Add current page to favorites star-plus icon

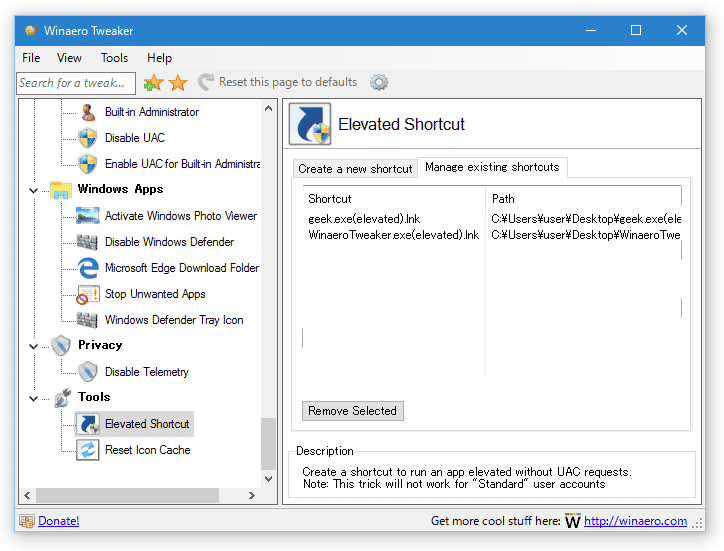tap(153, 83)
